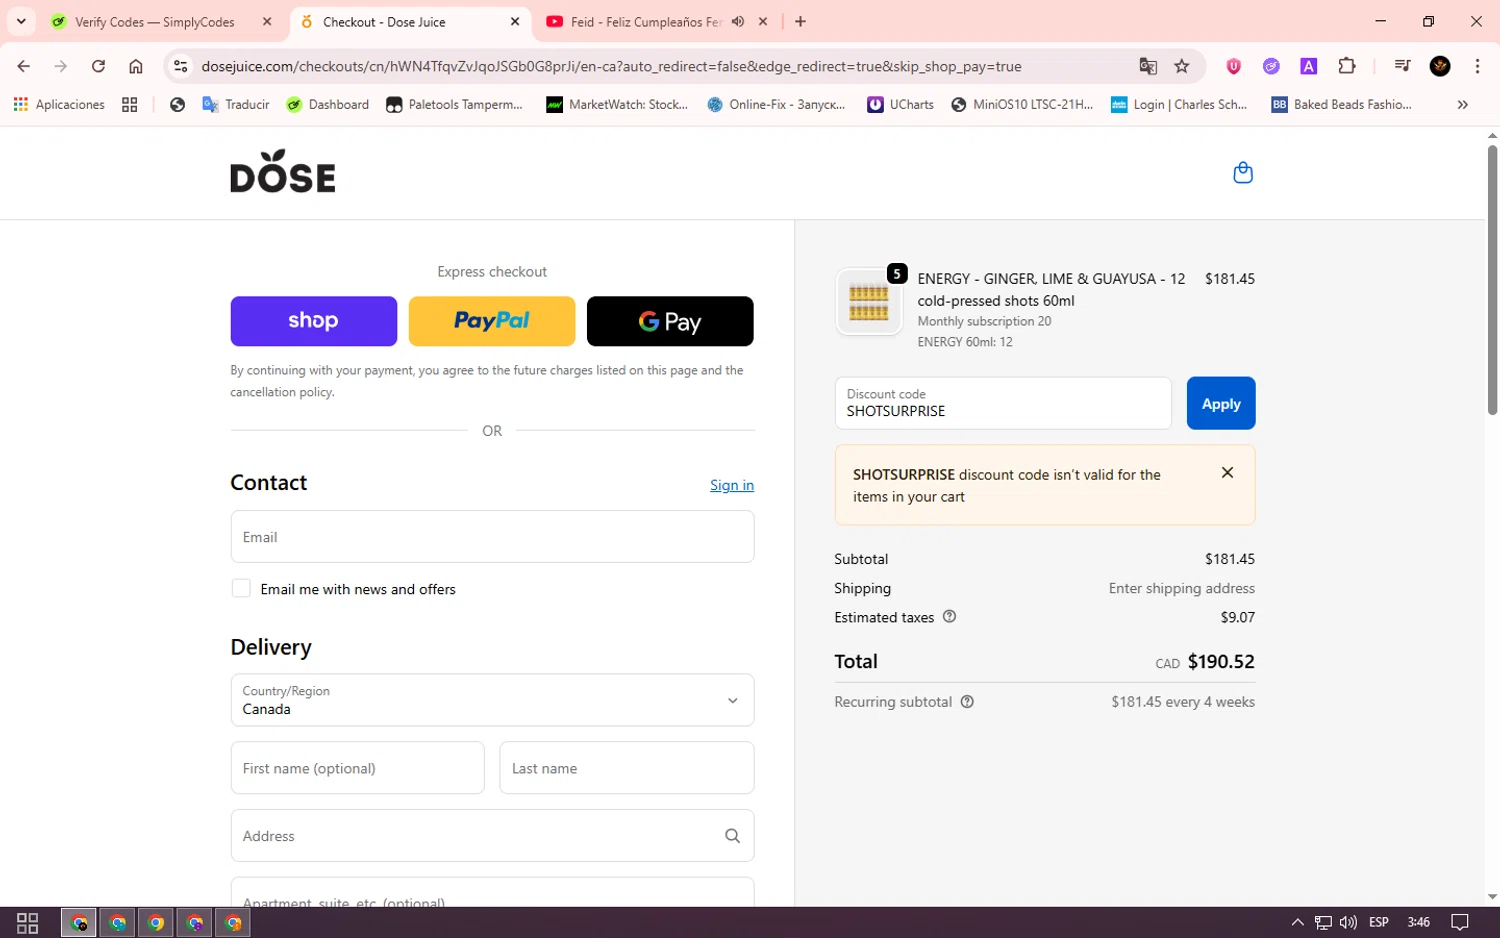Click the translate page icon
Viewport: 1500px width, 938px height.
click(x=1148, y=66)
